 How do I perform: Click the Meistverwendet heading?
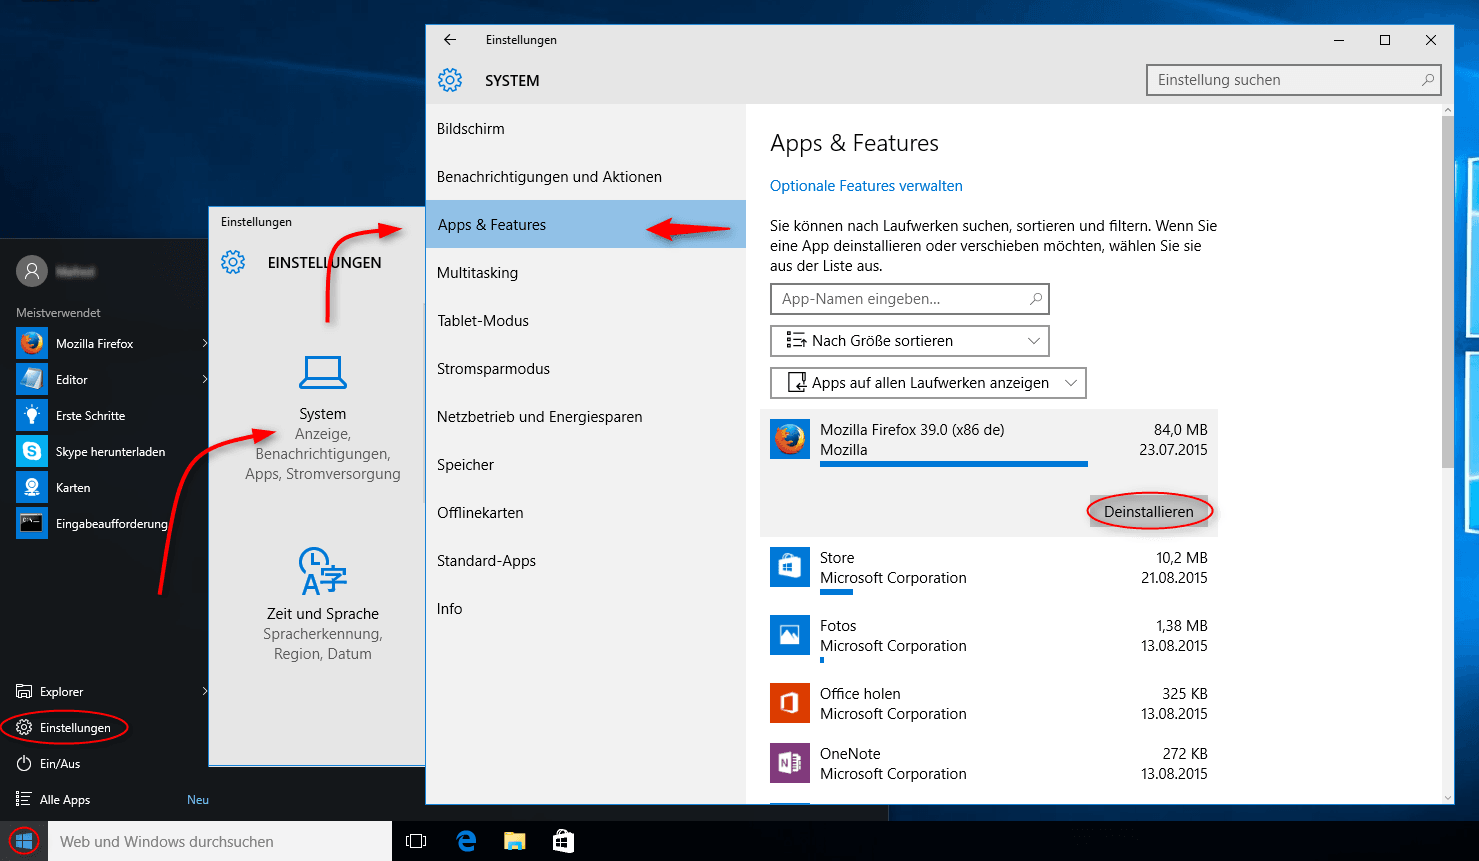pos(58,313)
